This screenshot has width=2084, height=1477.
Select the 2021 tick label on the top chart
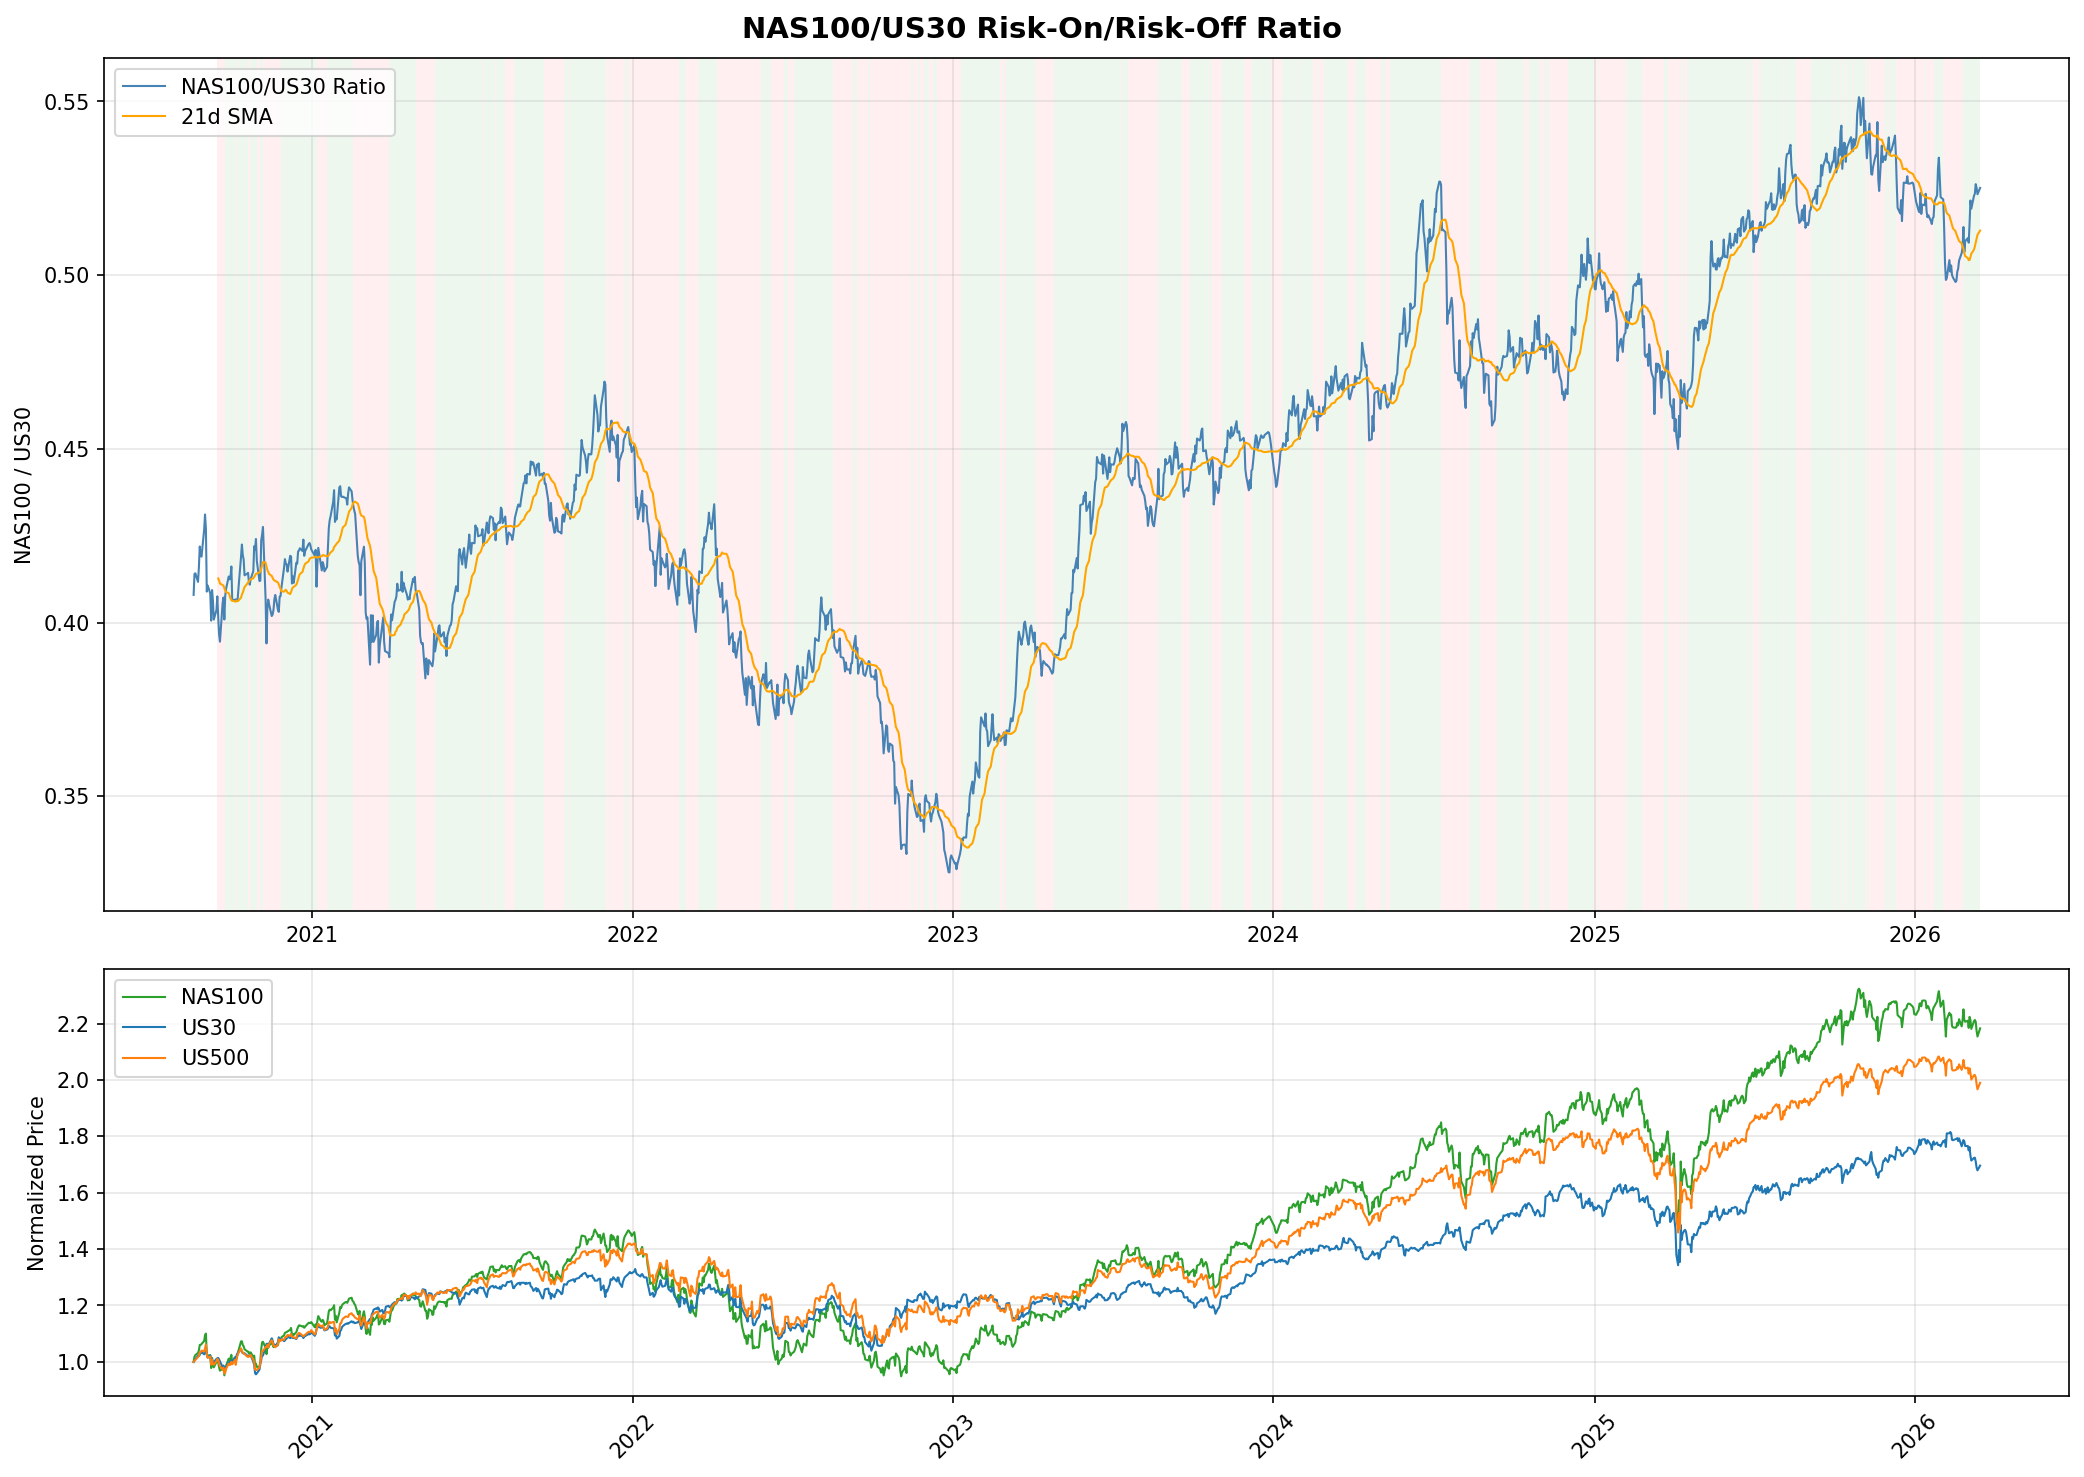pos(313,934)
